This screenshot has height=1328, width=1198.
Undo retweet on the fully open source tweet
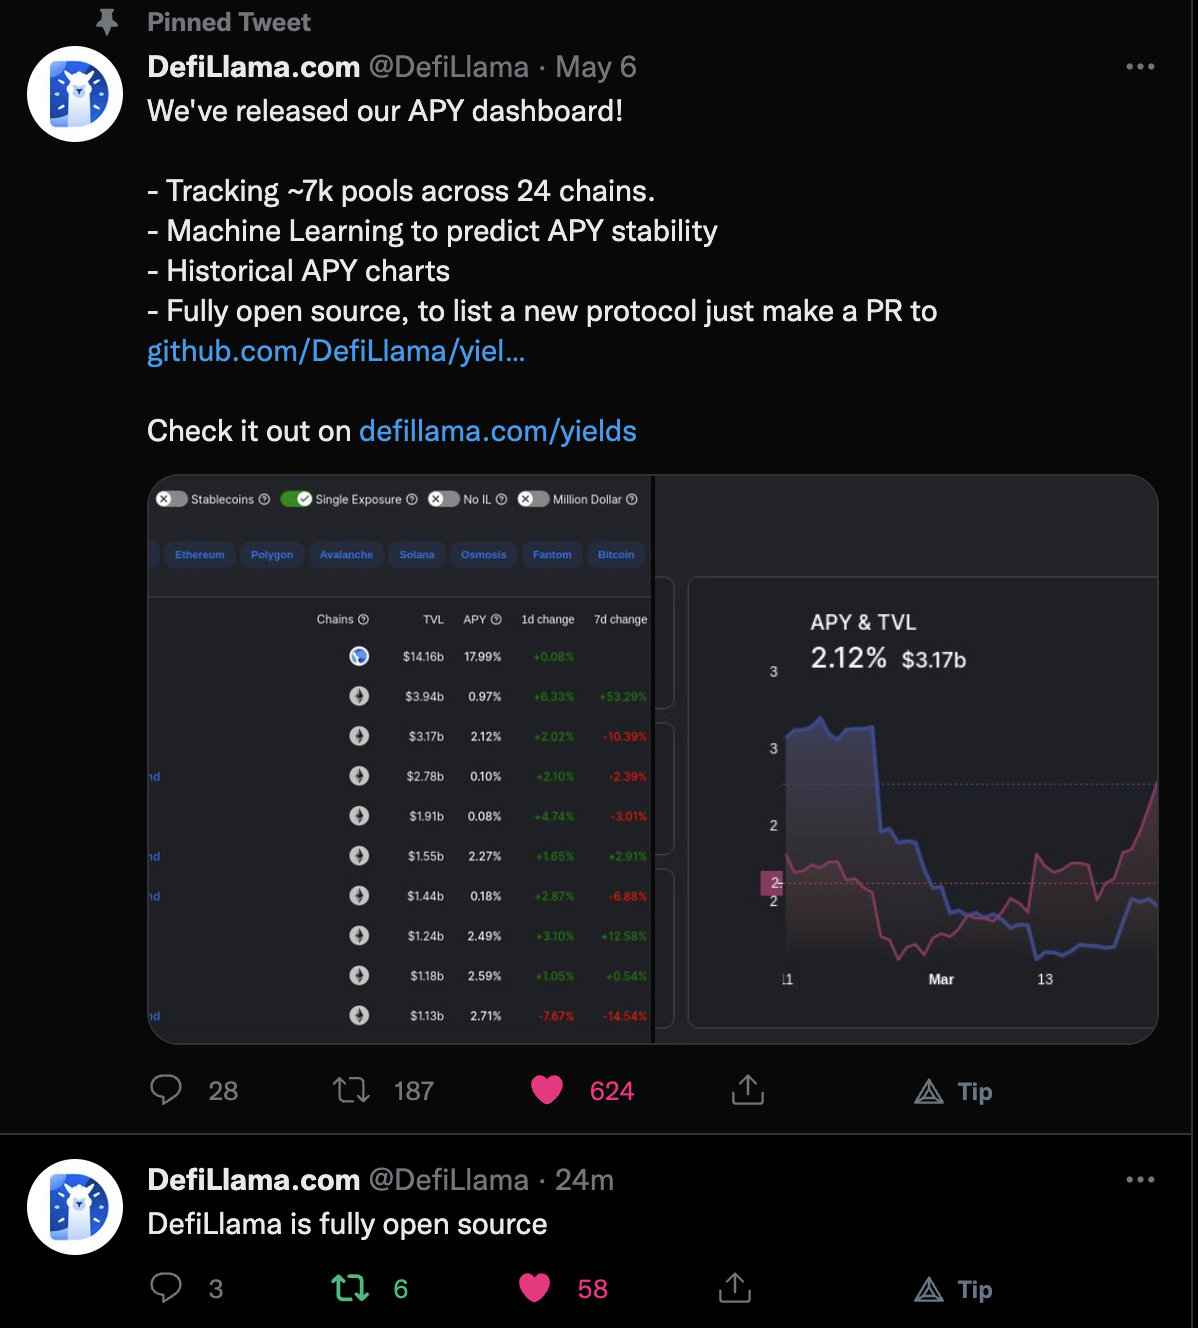point(351,1288)
